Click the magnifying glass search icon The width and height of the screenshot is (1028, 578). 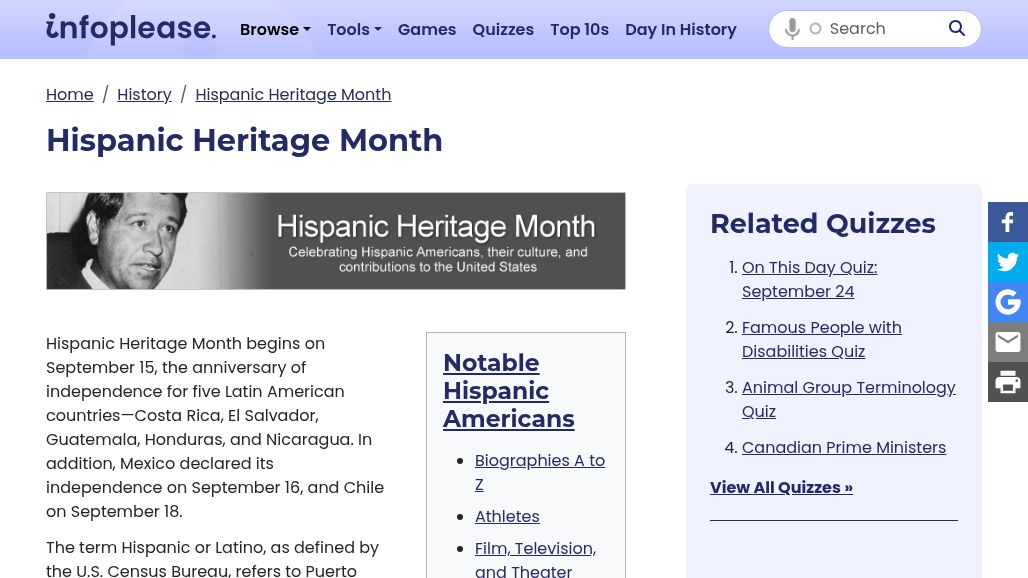957,29
